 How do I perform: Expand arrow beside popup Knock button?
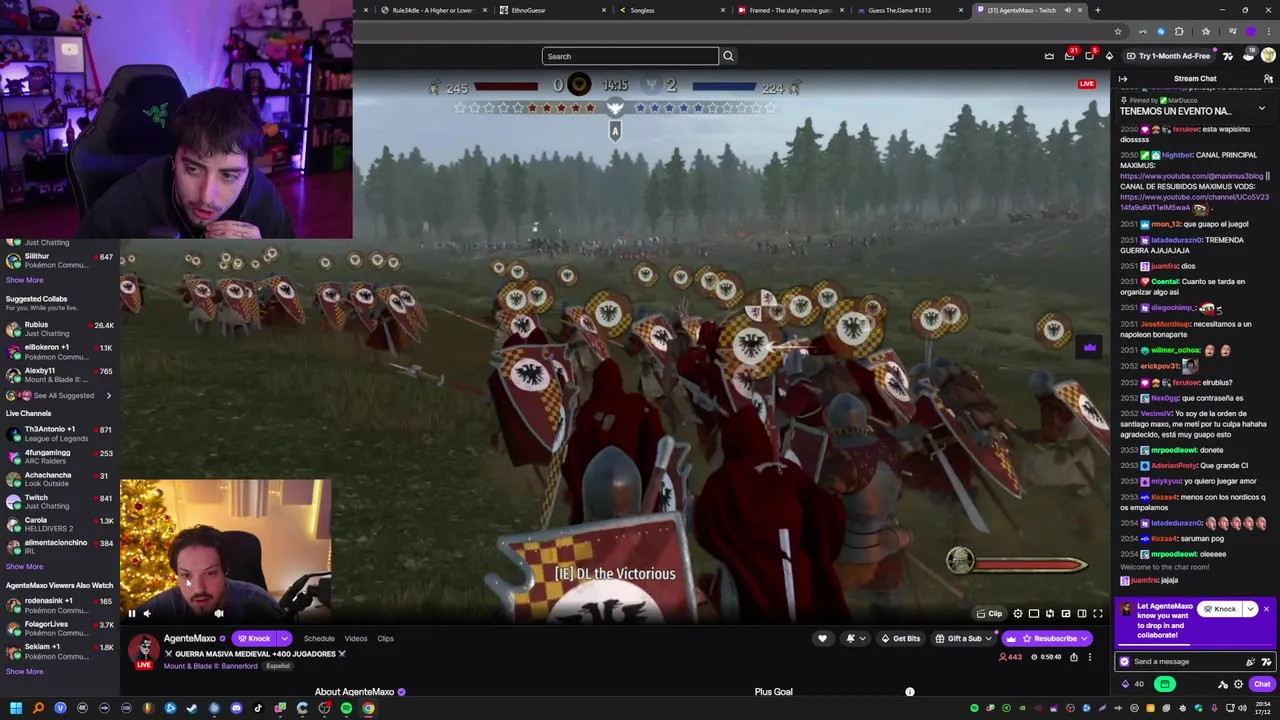pyautogui.click(x=1250, y=609)
